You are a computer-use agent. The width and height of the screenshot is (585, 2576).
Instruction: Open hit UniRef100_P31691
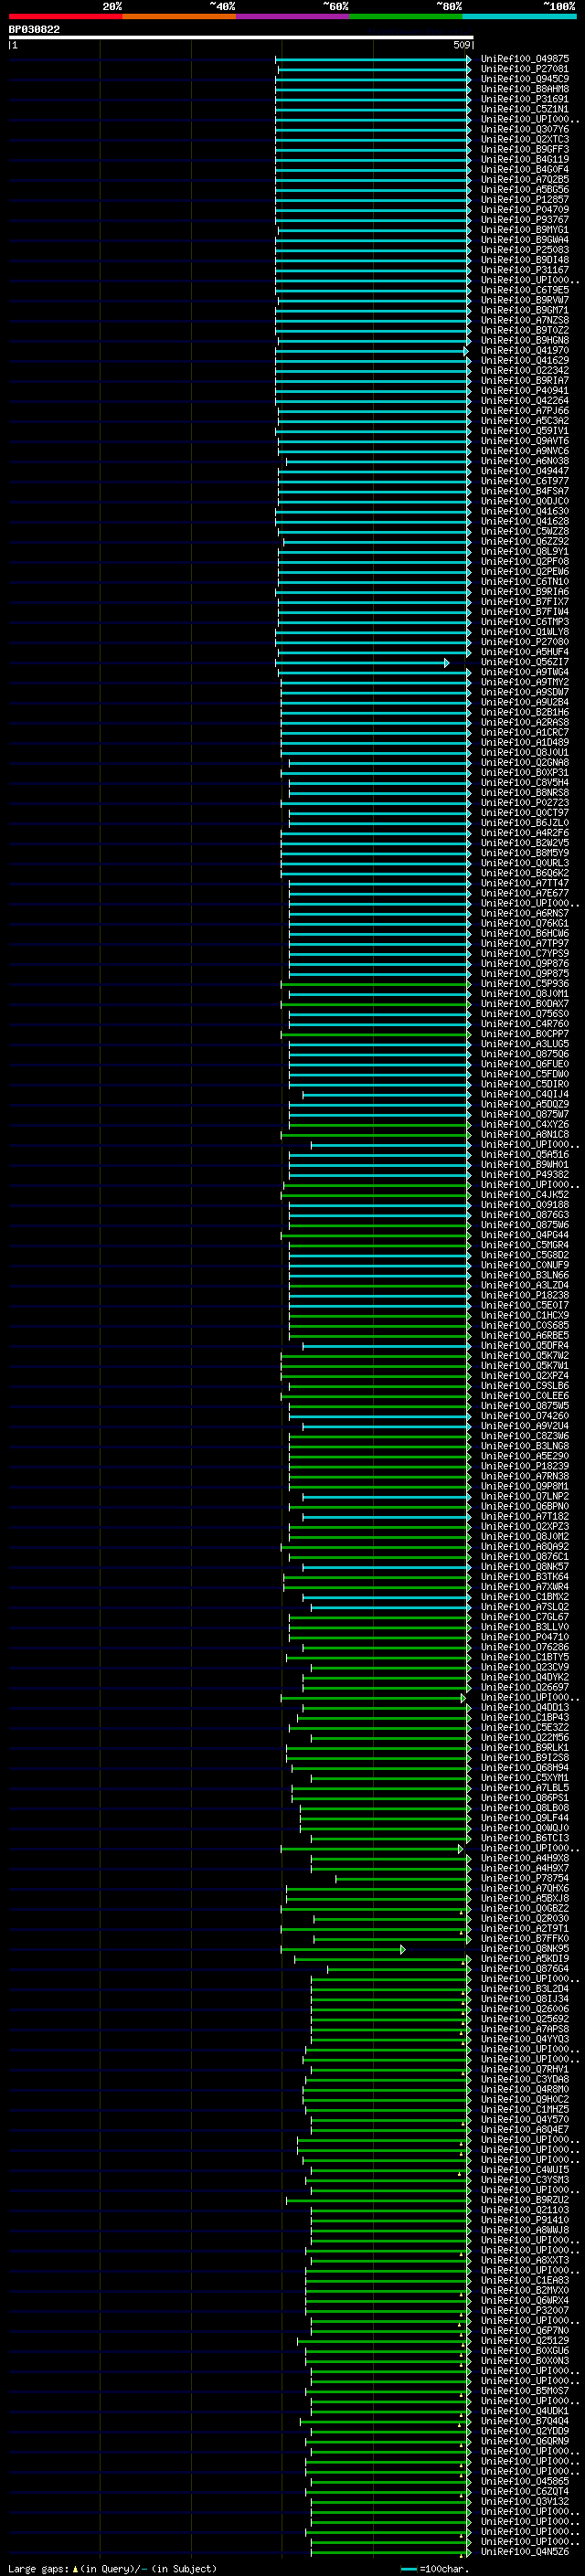[x=525, y=99]
